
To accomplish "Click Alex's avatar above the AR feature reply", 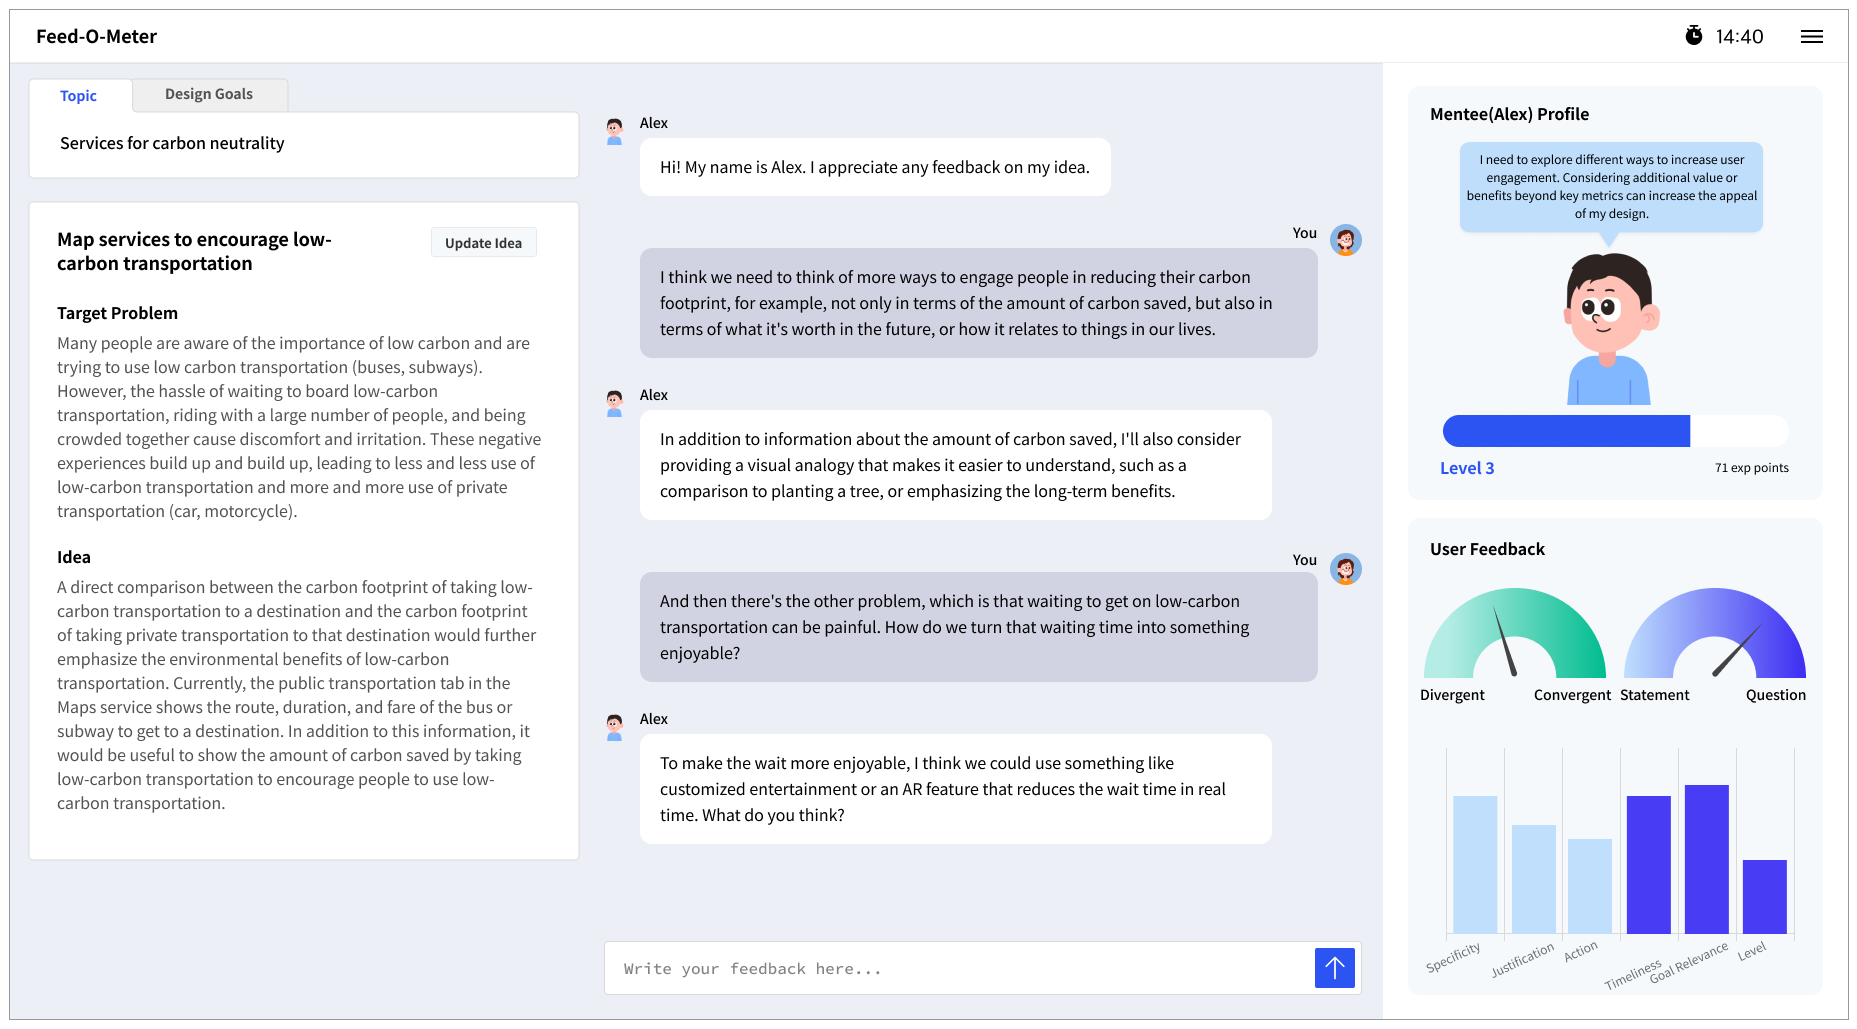I will pos(615,727).
